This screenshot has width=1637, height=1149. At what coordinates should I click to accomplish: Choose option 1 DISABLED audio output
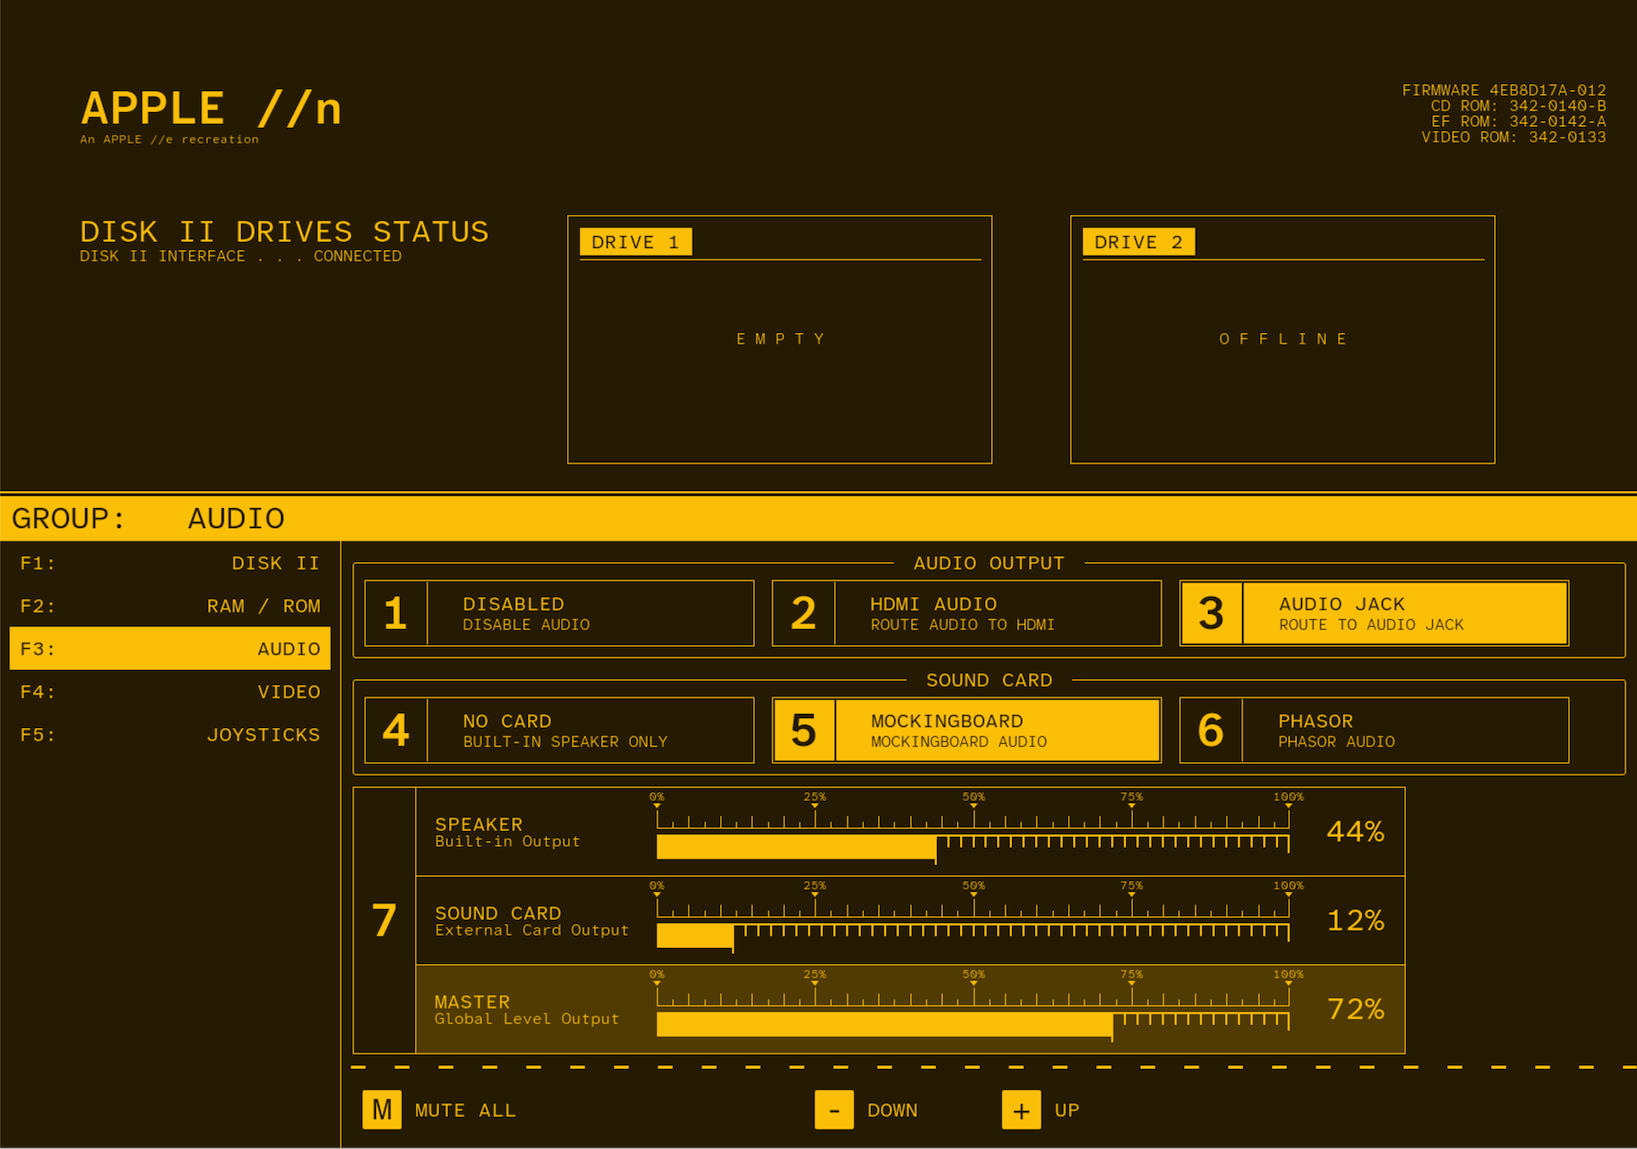559,613
